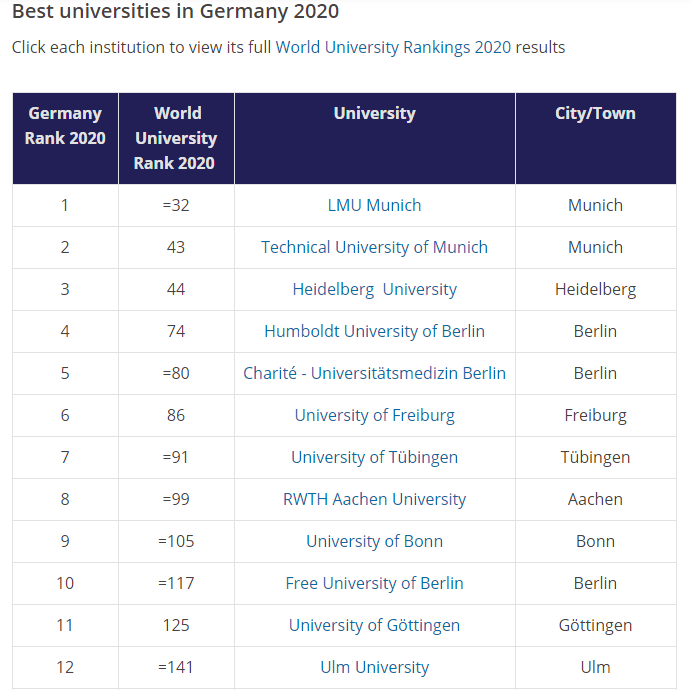This screenshot has width=691, height=690.
Task: Open World University Rankings 2020 link
Action: [393, 48]
